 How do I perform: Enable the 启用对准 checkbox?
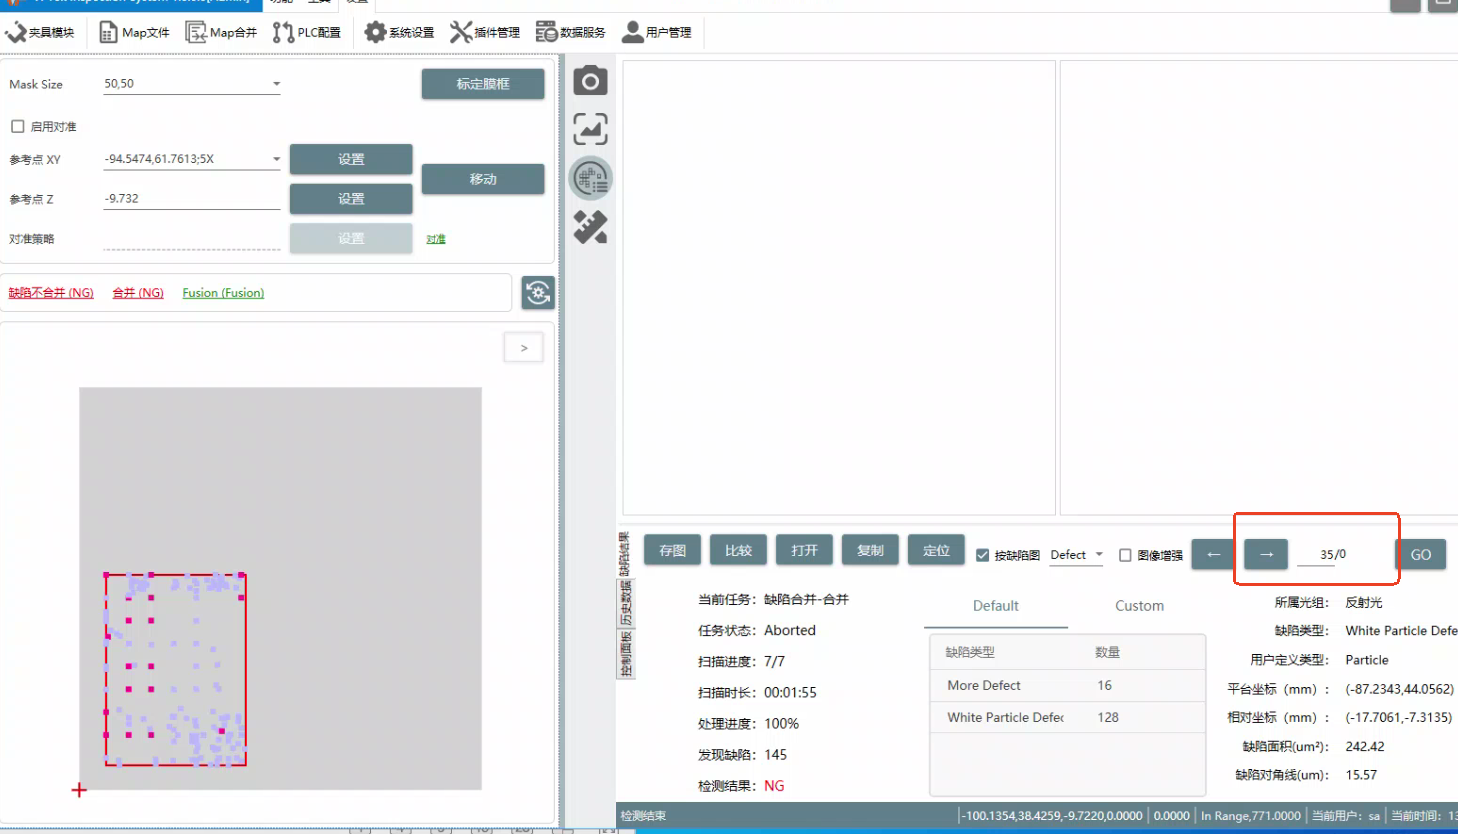pyautogui.click(x=18, y=127)
